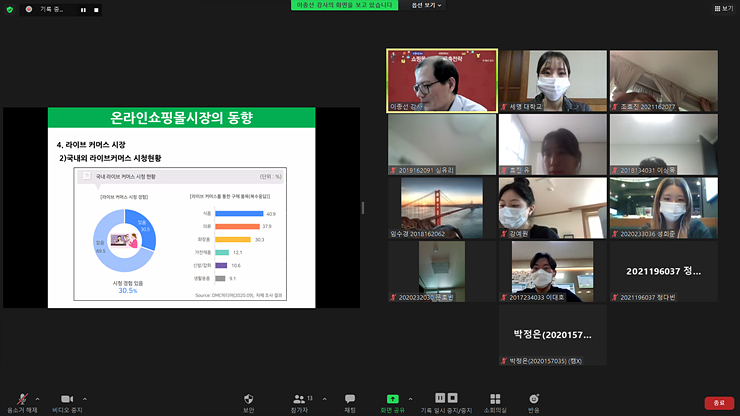Click muted mic icon on 2020232030 tile
This screenshot has width=740, height=416.
pos(393,297)
